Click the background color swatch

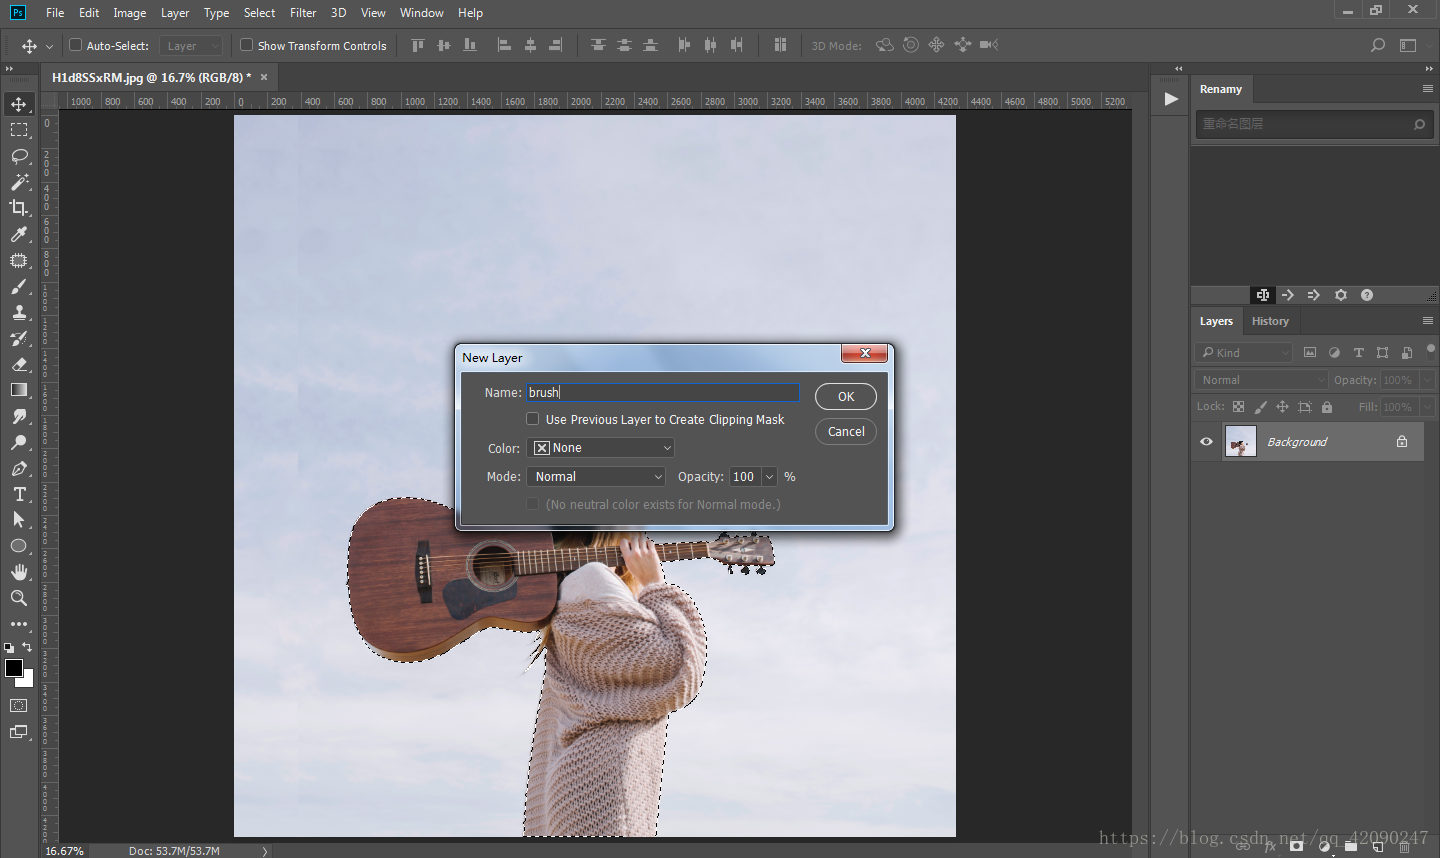click(x=27, y=680)
